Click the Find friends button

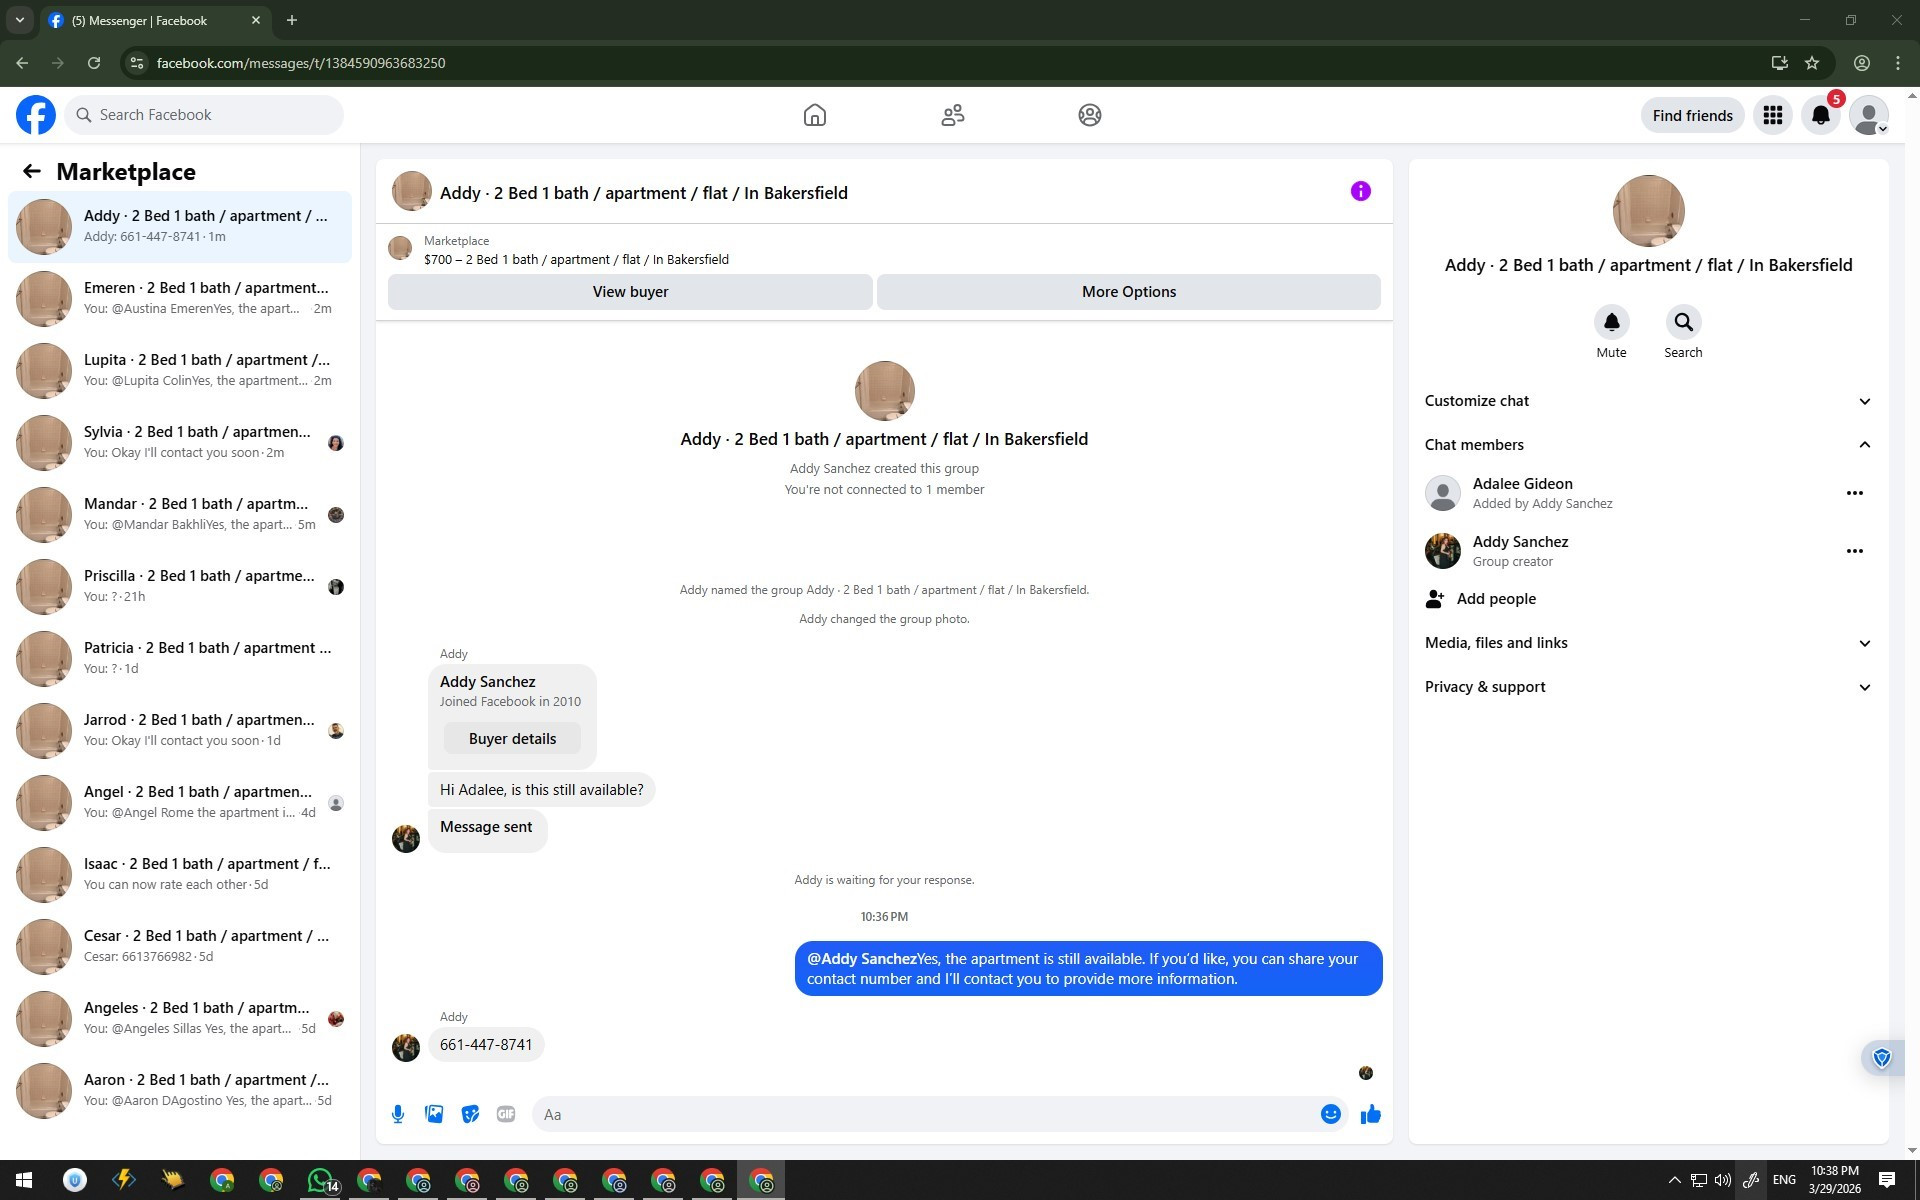coord(1693,115)
